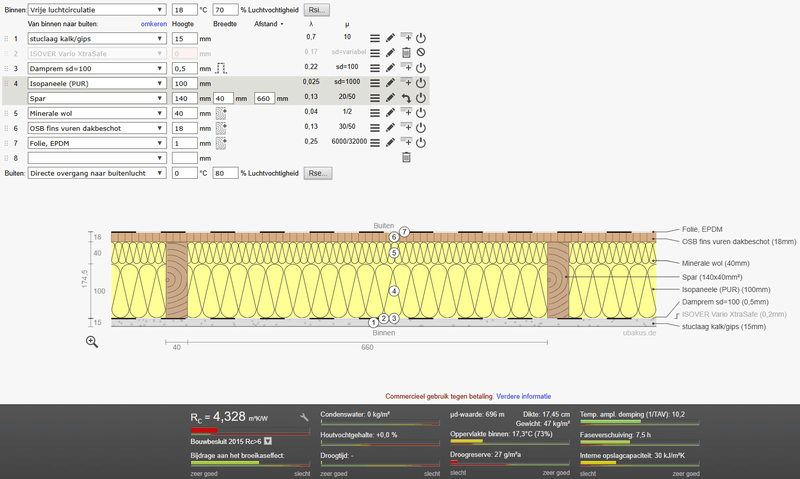Edit the Isopaneele (PUR) layer
This screenshot has width=800, height=479.
pos(390,83)
